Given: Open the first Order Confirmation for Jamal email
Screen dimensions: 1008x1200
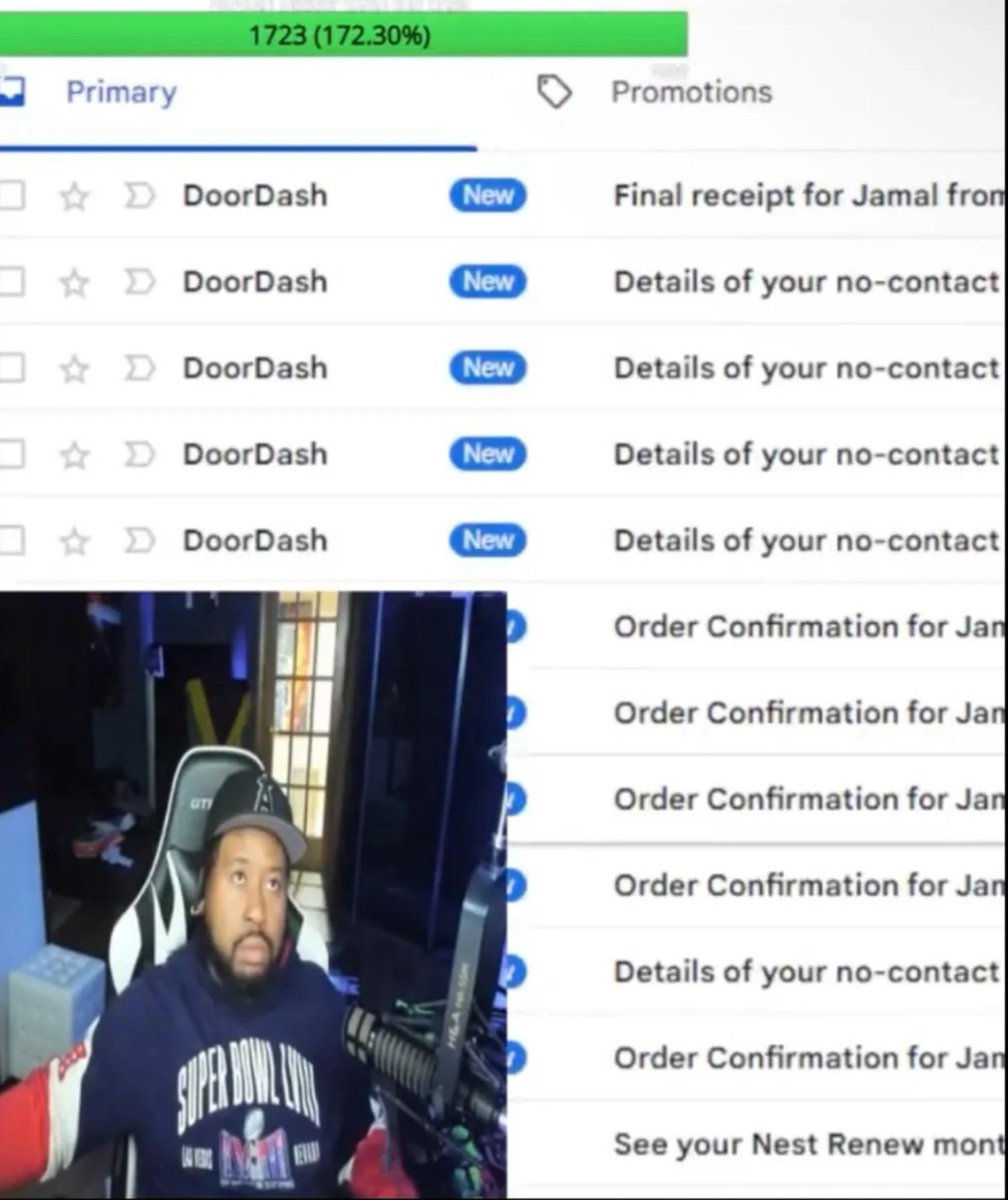Looking at the screenshot, I should (808, 627).
